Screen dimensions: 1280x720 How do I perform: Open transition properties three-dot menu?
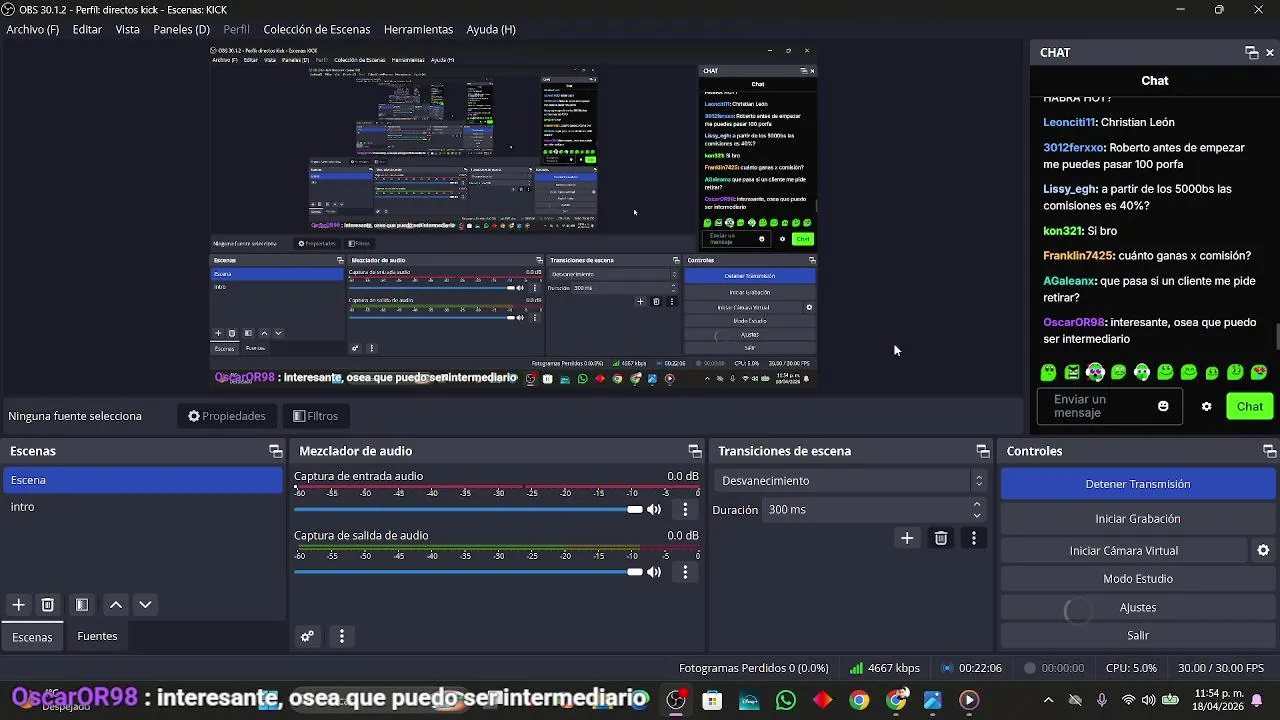[974, 538]
